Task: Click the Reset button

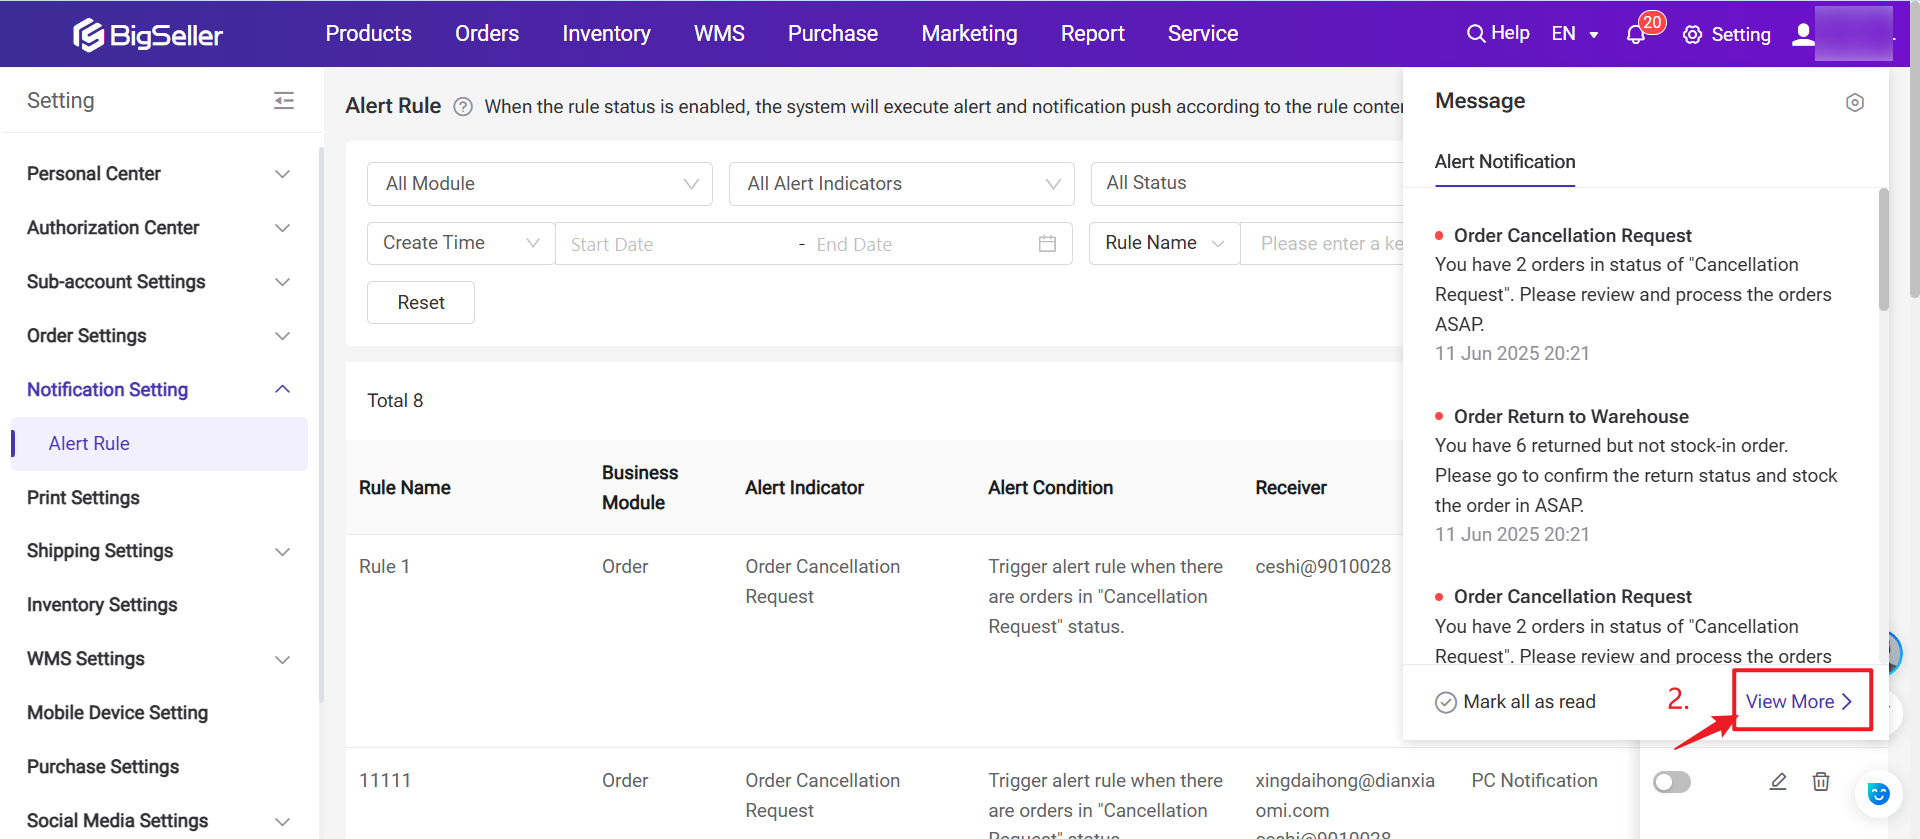Action: [x=421, y=303]
